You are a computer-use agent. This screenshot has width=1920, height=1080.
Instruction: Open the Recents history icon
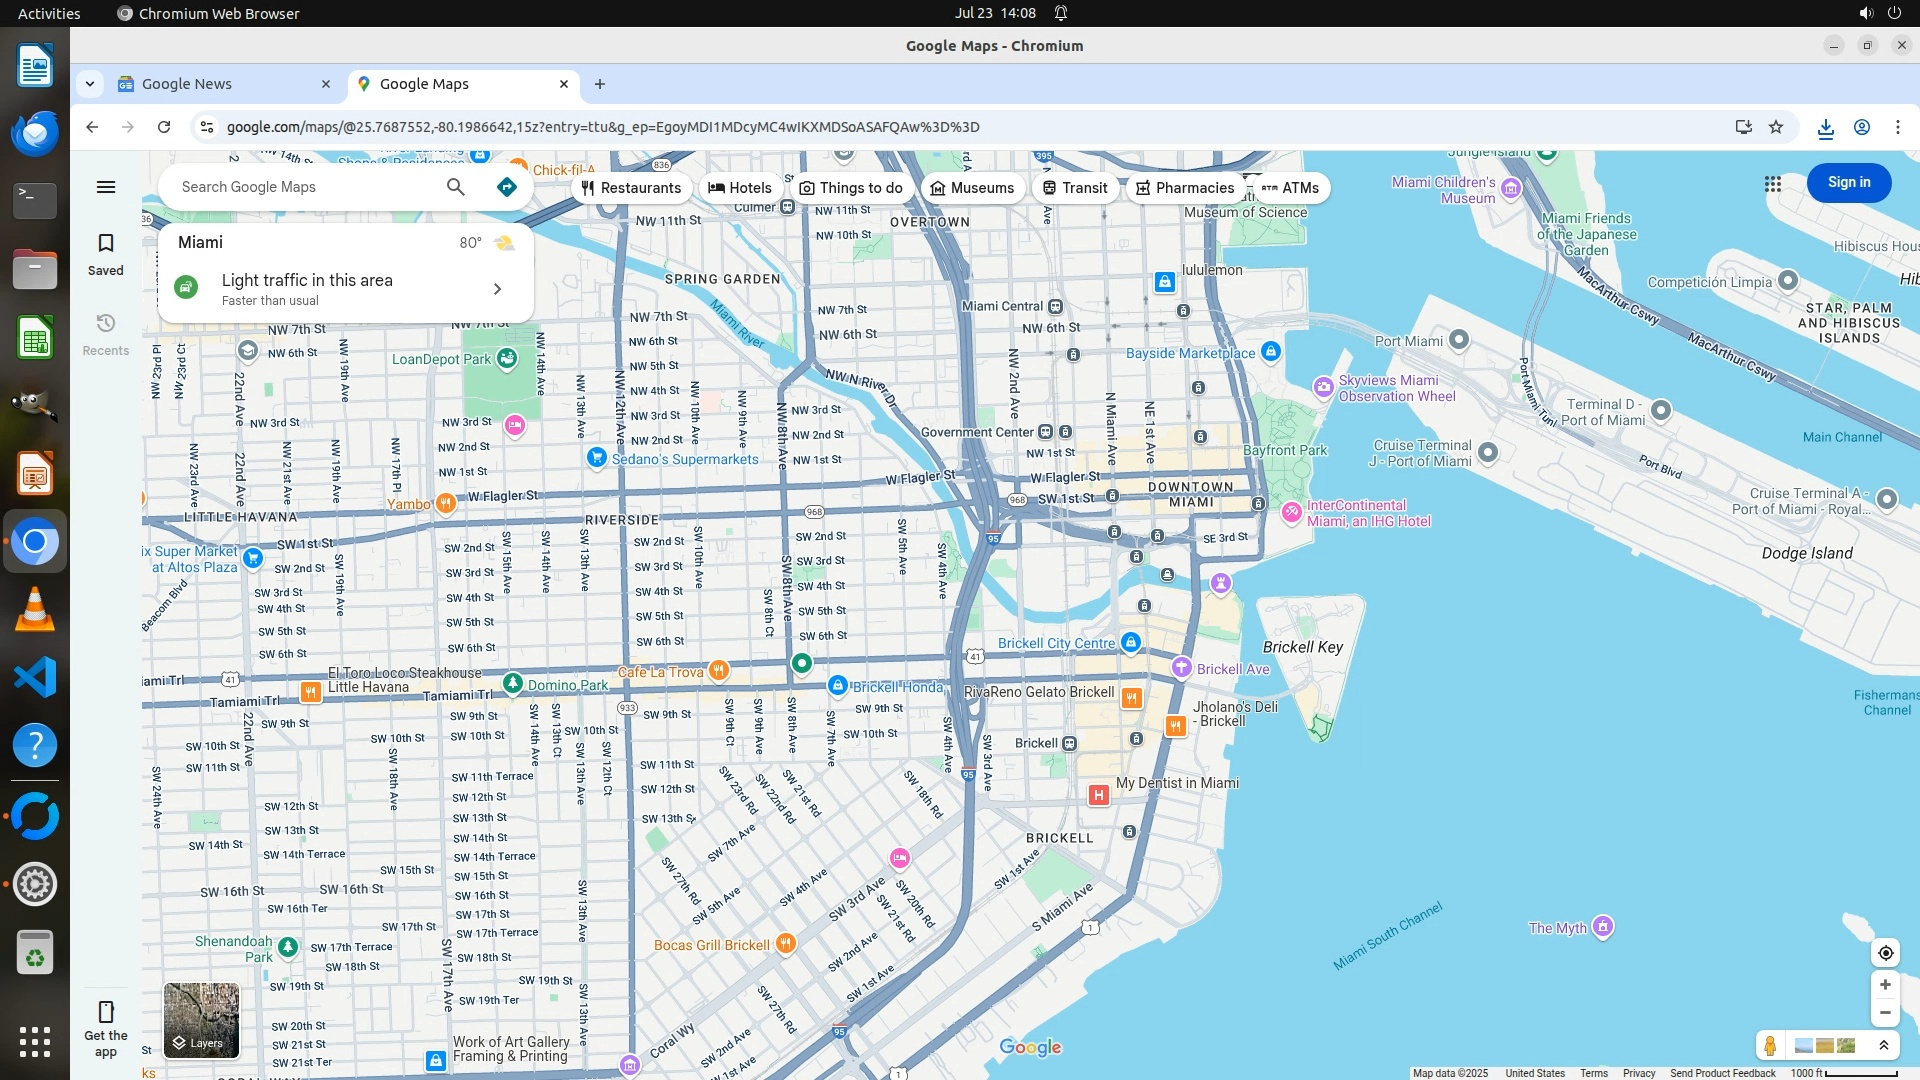106,324
